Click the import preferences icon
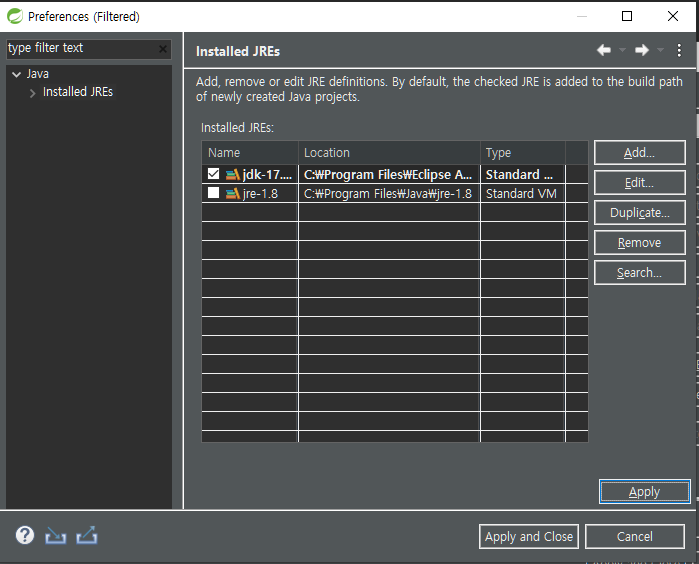The width and height of the screenshot is (699, 564). 56,535
